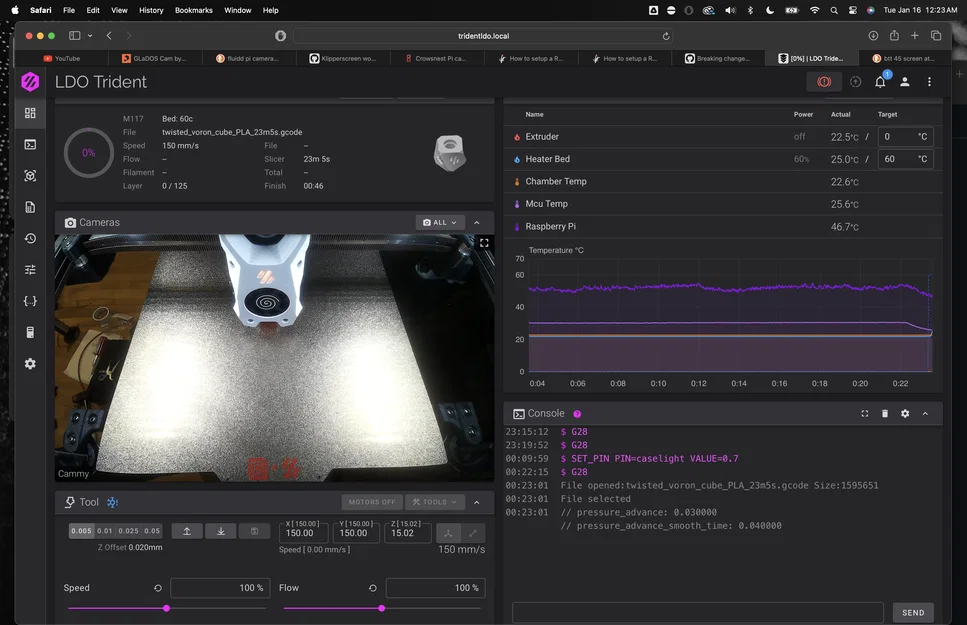Reset the Speed percentage
Screen dimensions: 967x625
click(158, 588)
